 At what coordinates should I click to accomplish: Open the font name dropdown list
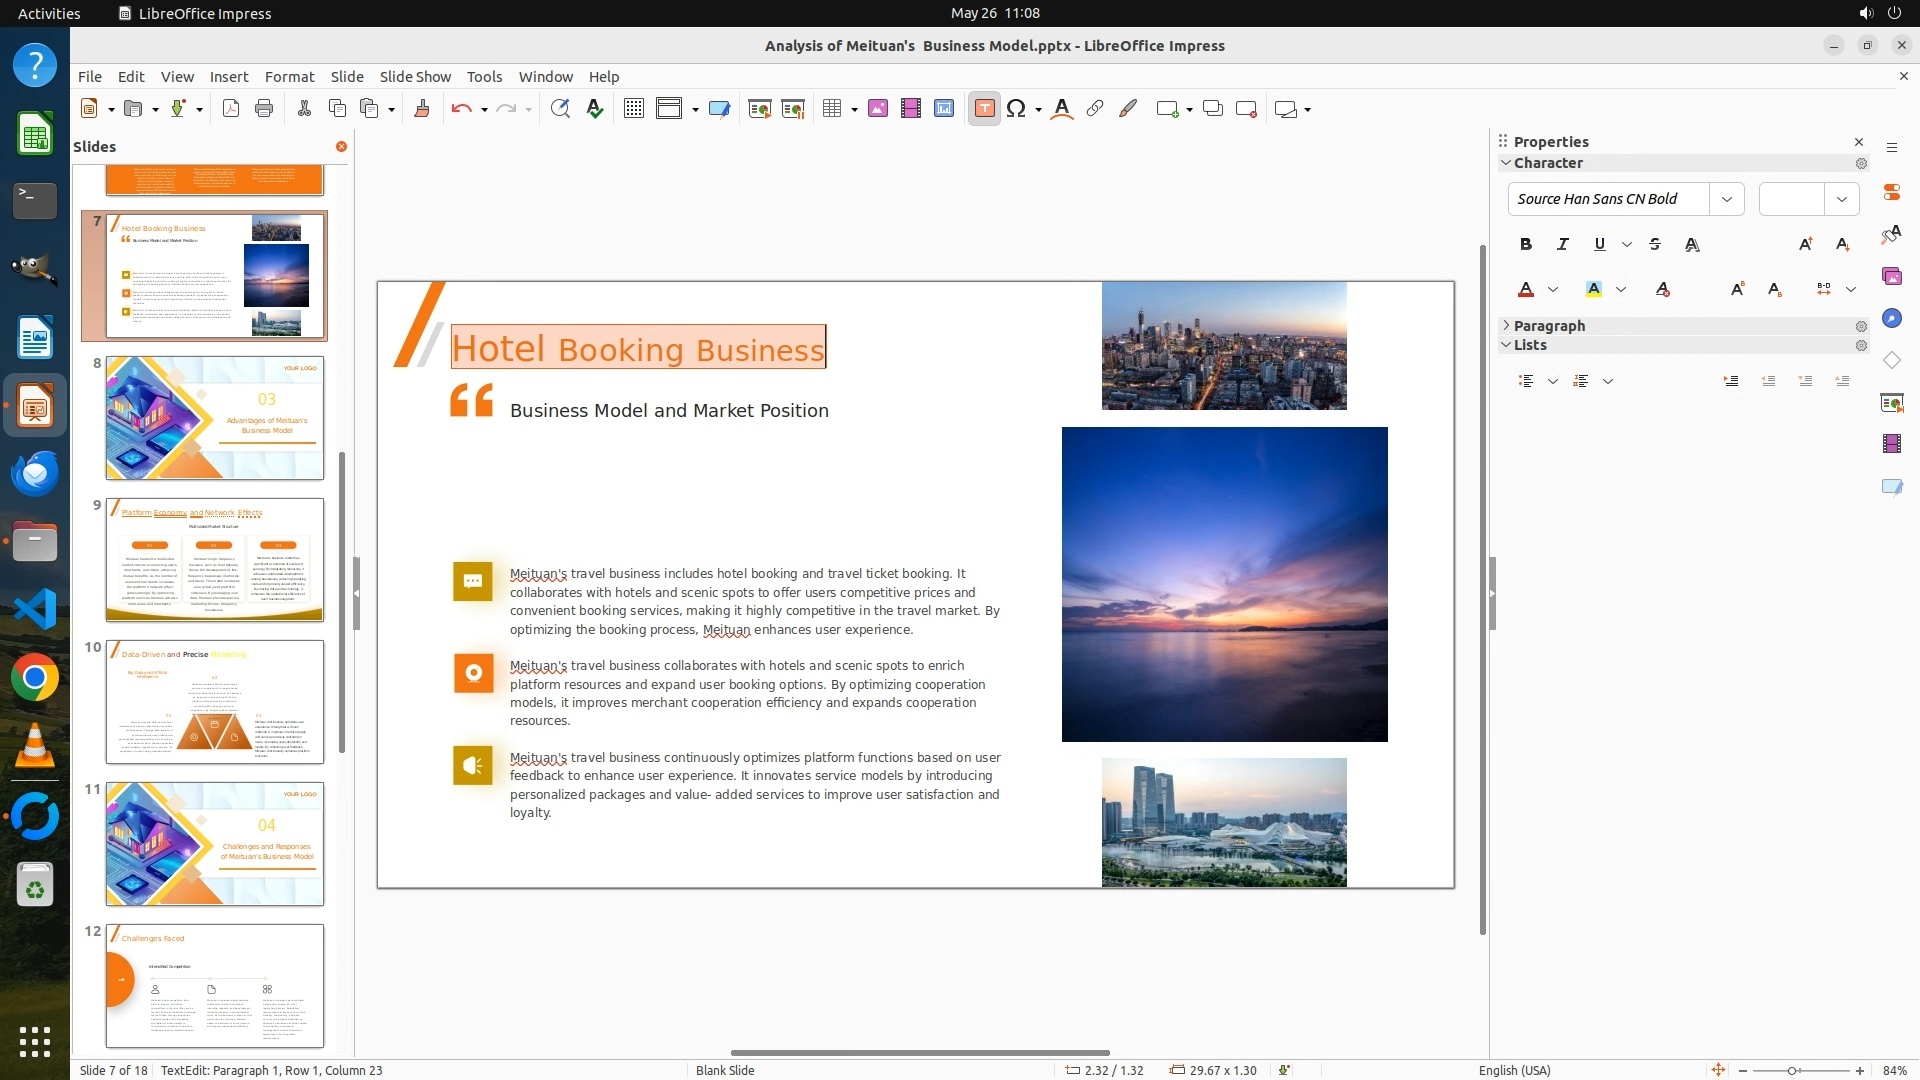tap(1727, 199)
